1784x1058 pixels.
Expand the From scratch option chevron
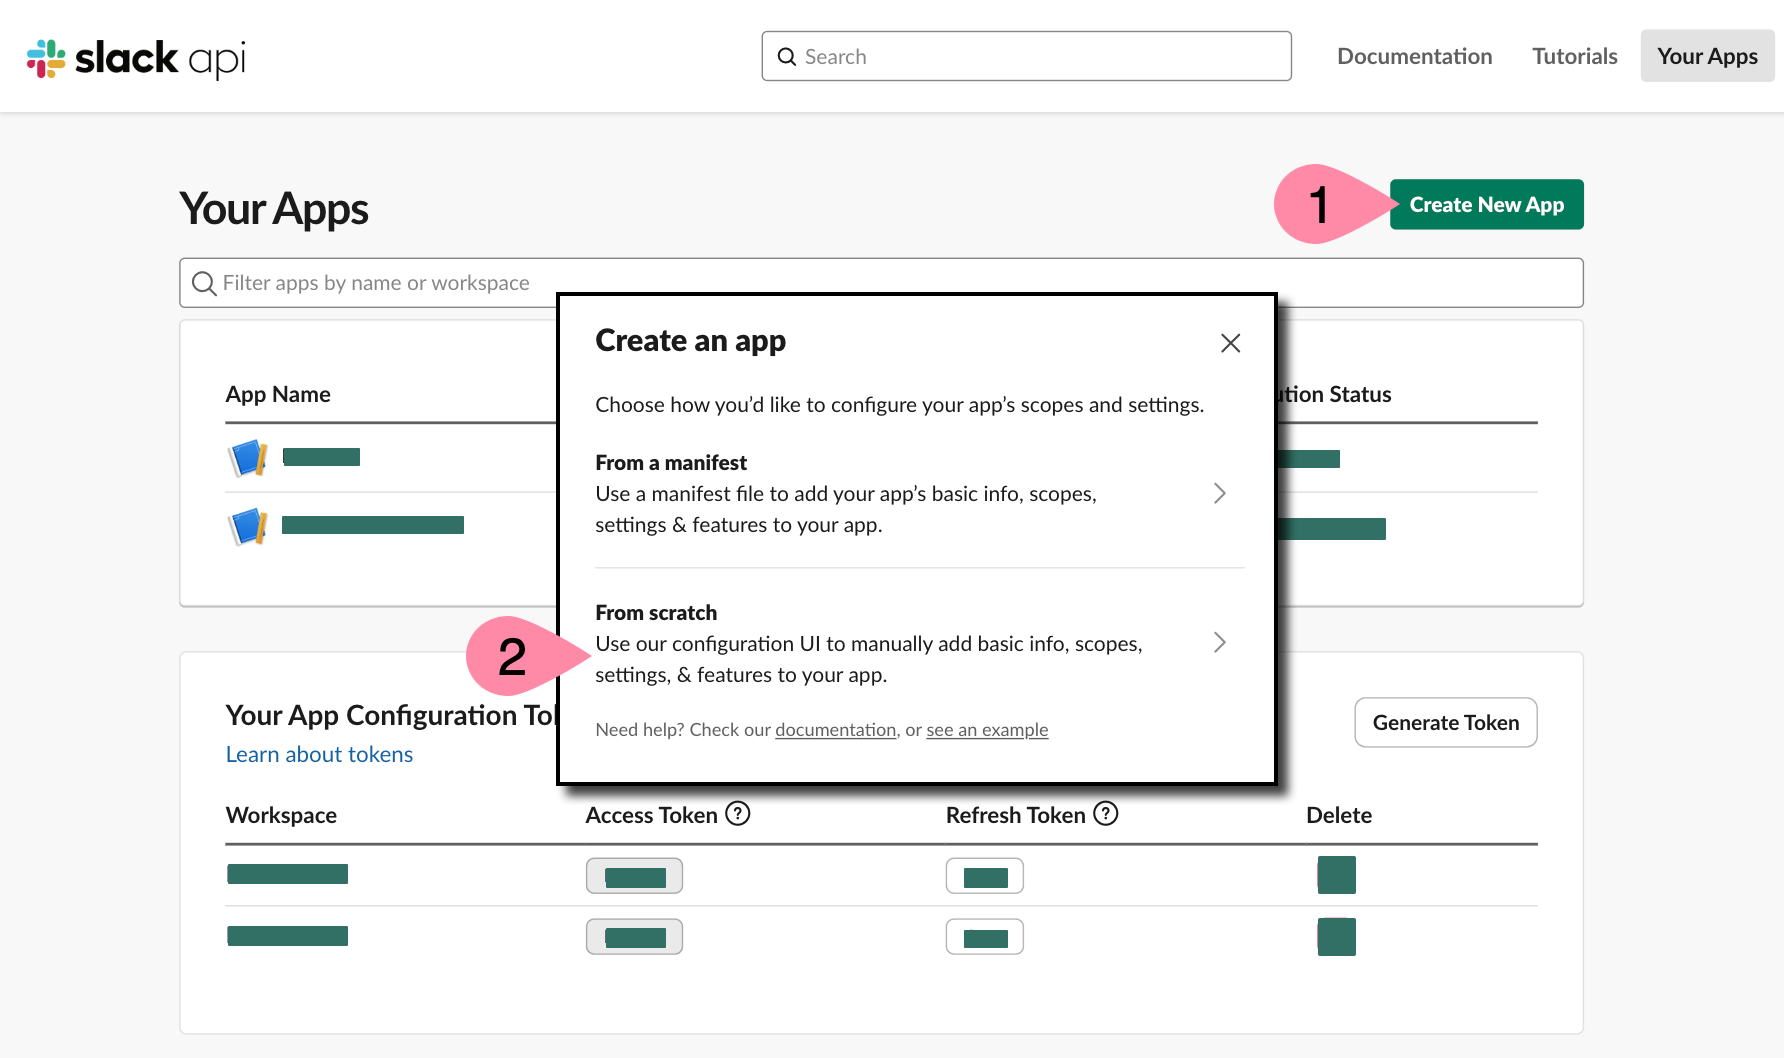(x=1219, y=642)
